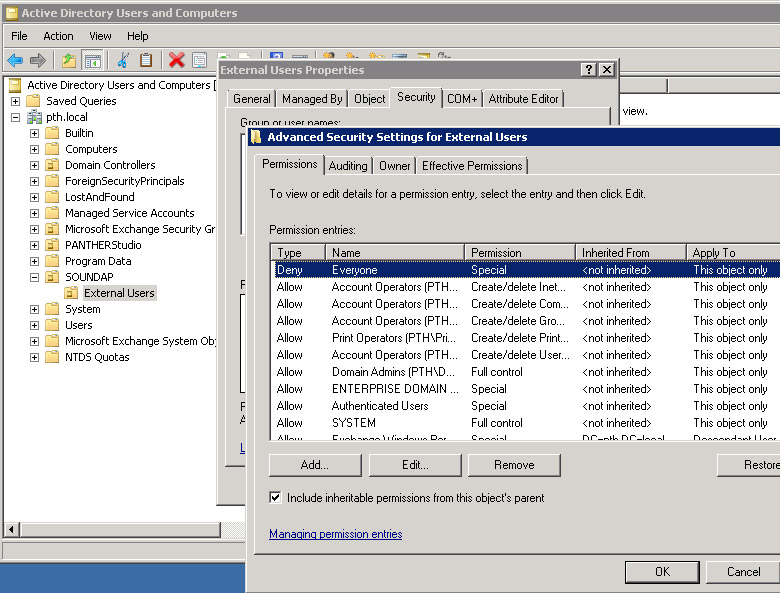
Task: Open the Action menu
Action: point(58,36)
